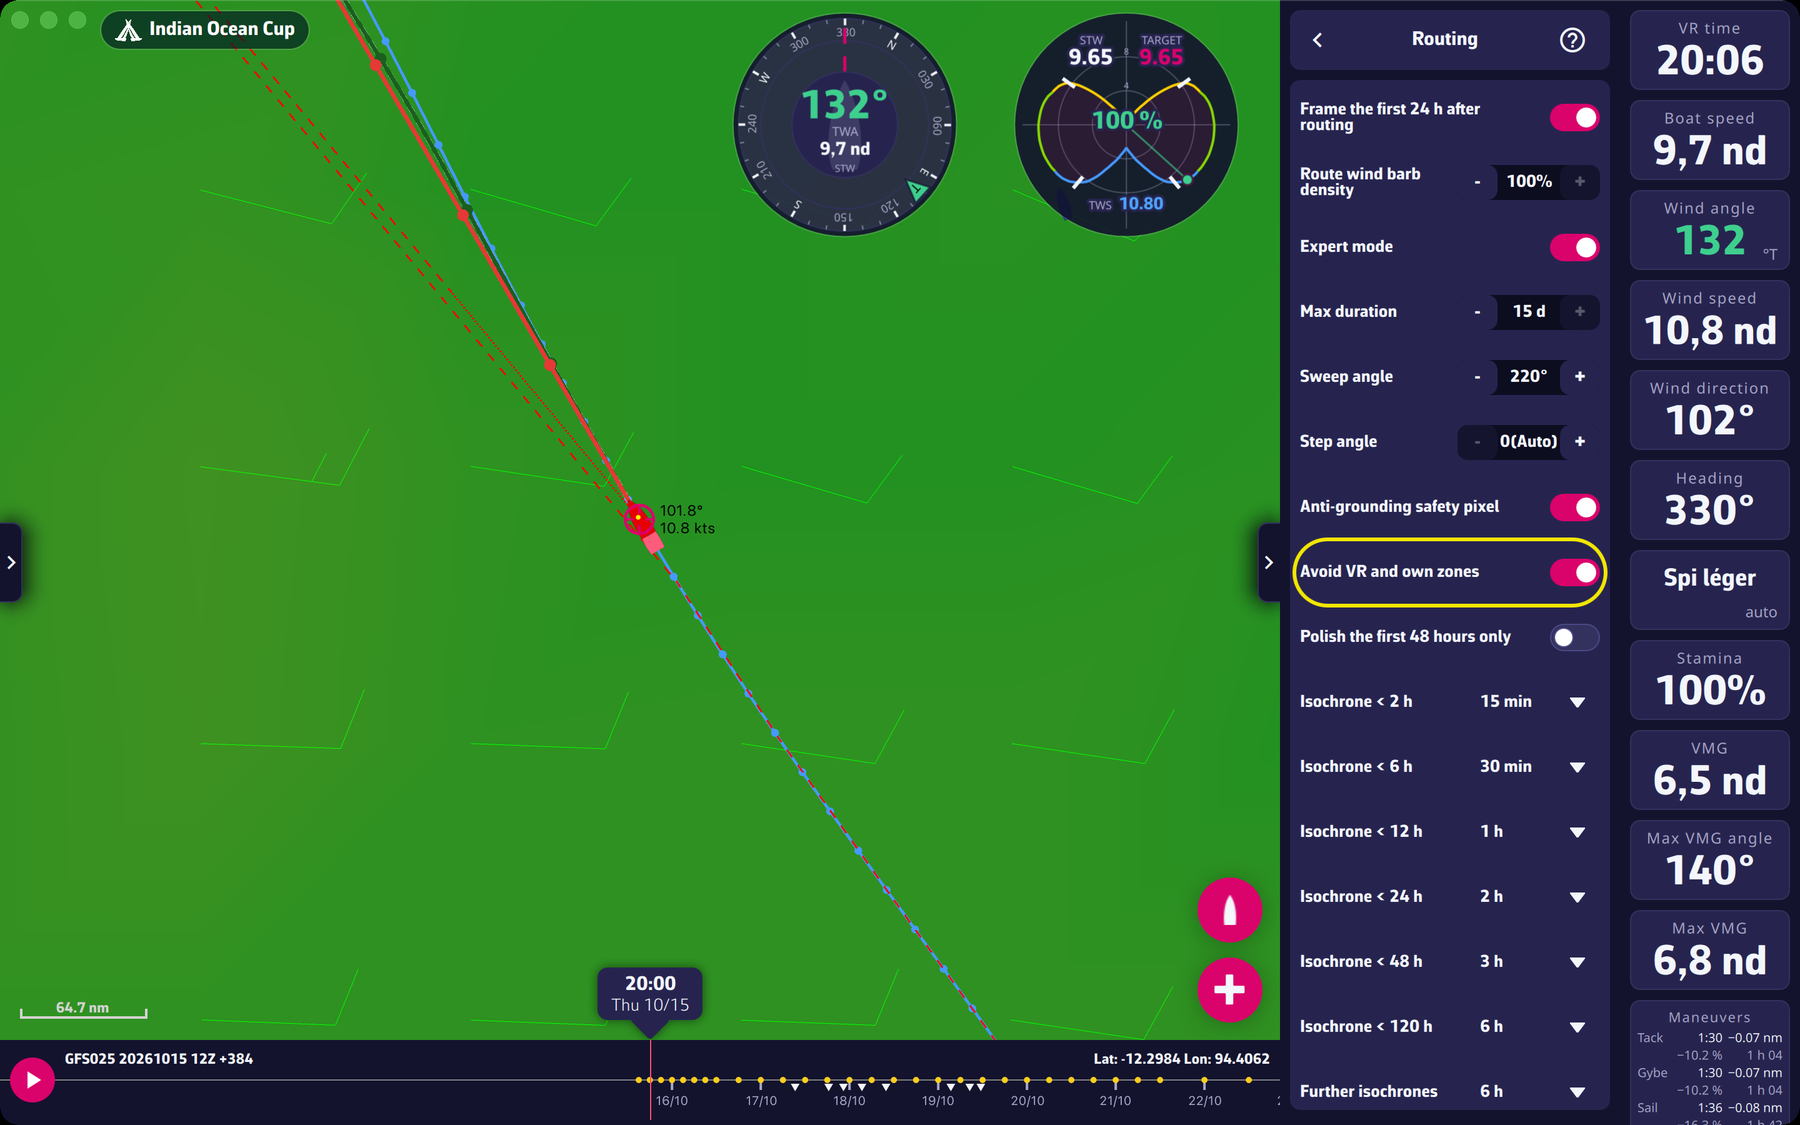1800x1125 pixels.
Task: Decrease Step angle value
Action: point(1477,442)
